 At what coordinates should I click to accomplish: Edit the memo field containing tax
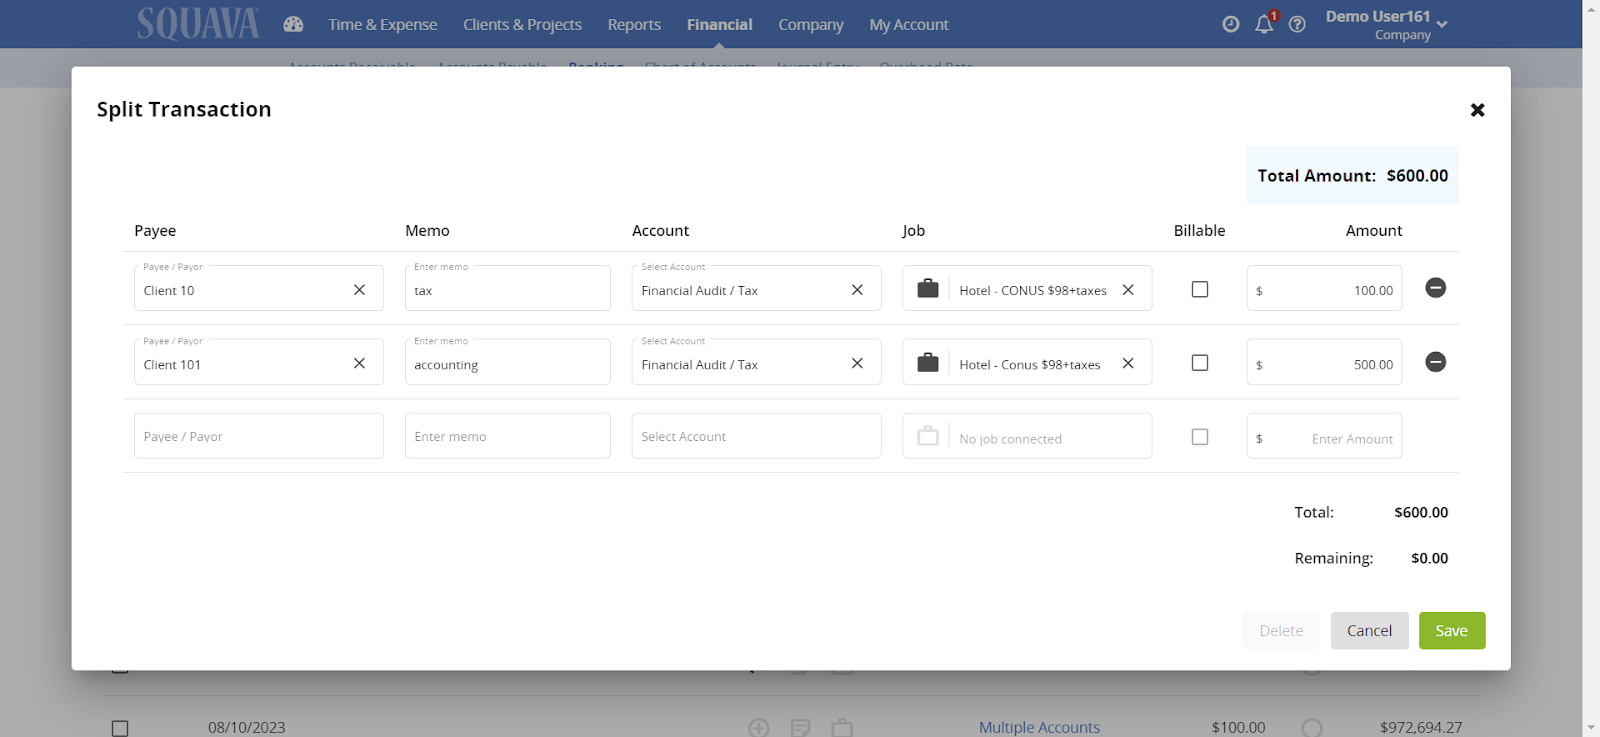tap(508, 288)
